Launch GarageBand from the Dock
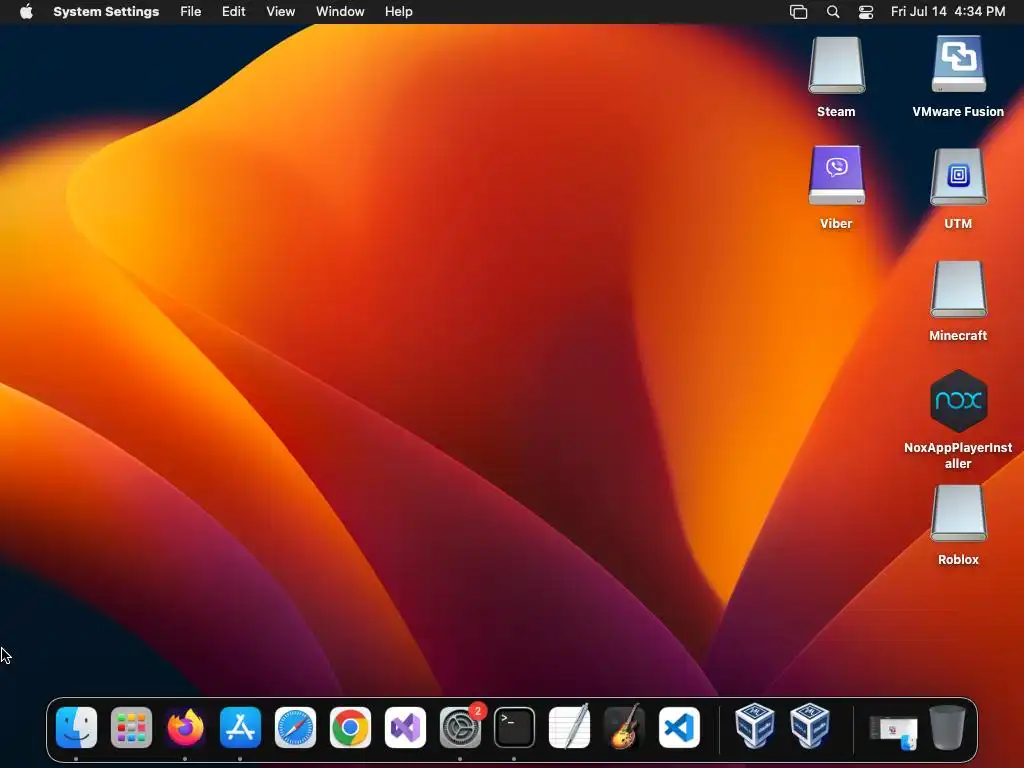Image resolution: width=1024 pixels, height=768 pixels. [624, 728]
